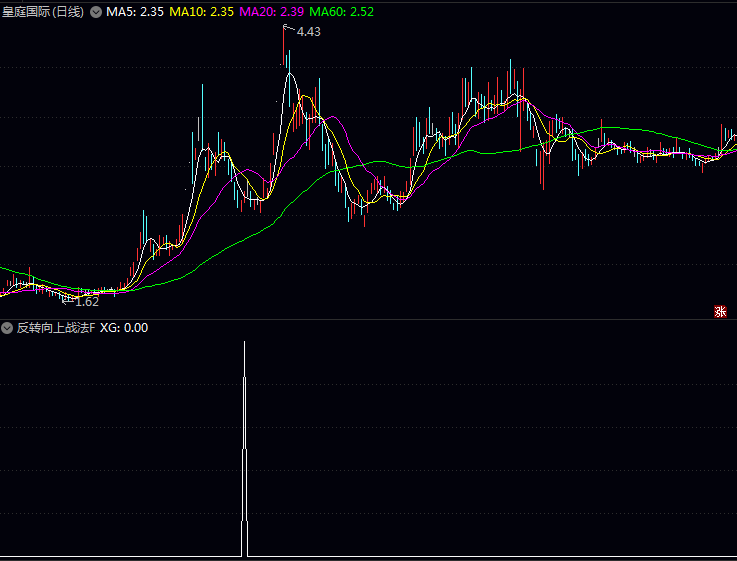Click the XG: 0.00 value label

point(124,328)
